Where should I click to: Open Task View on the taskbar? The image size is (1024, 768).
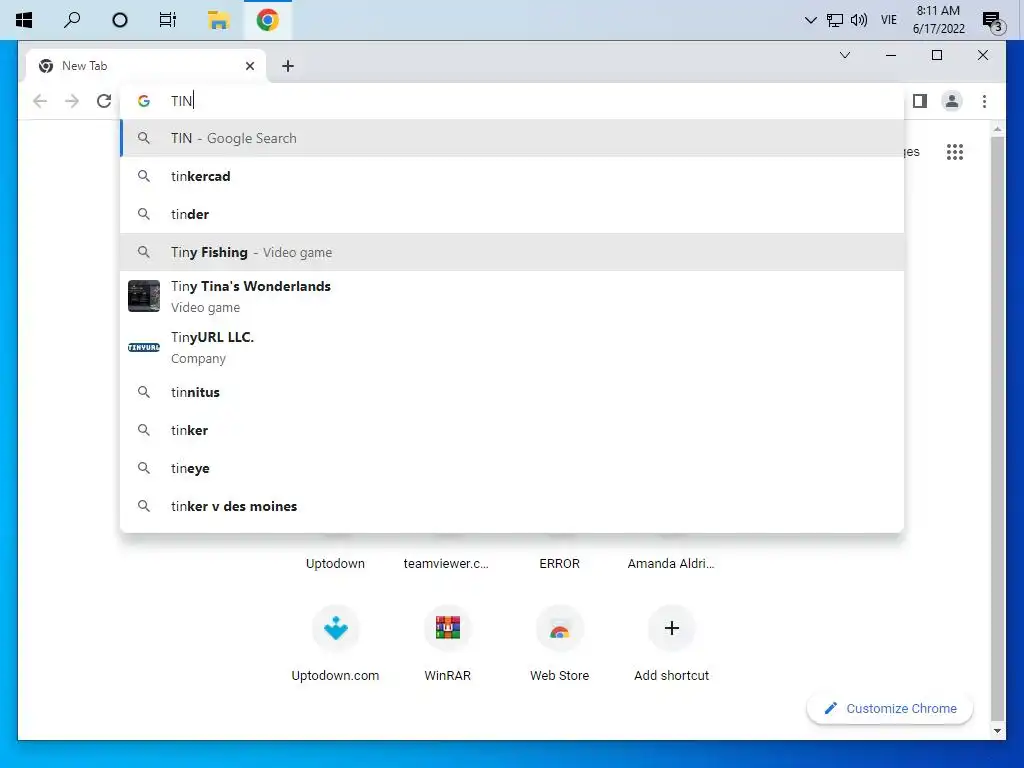(168, 20)
